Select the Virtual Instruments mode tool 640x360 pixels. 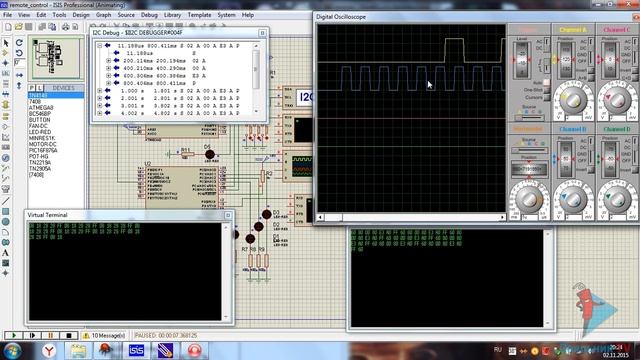[6, 189]
